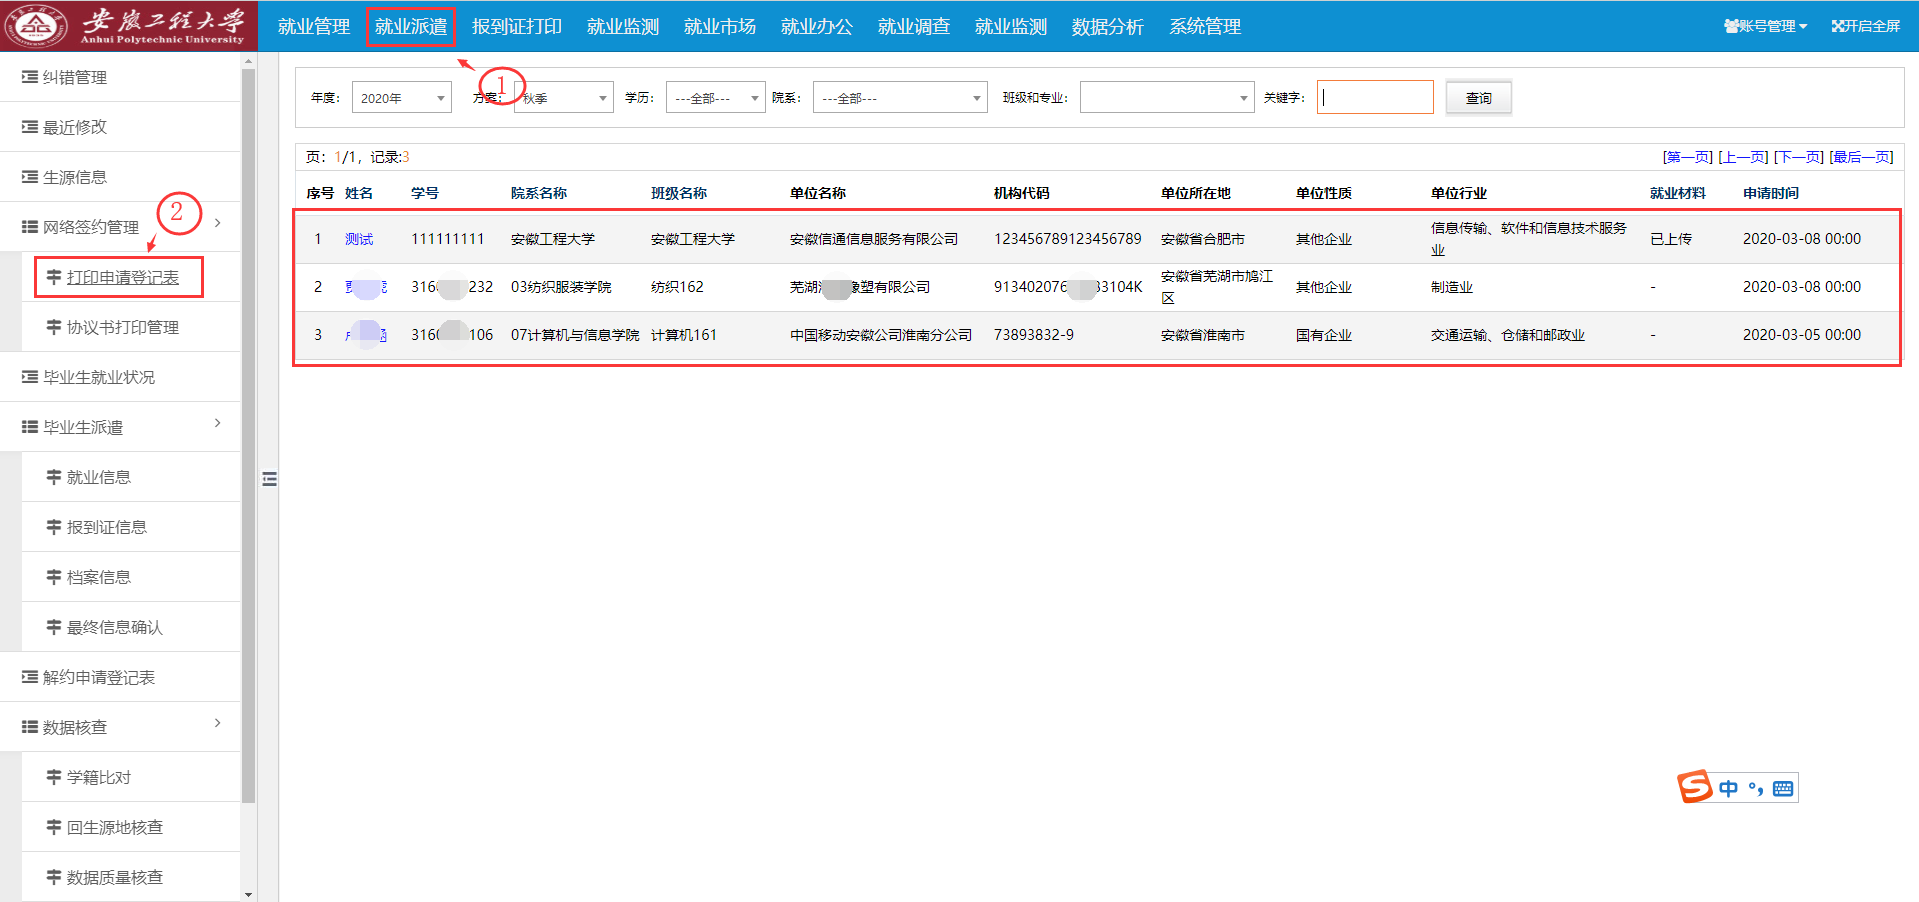Expand the 班级和专业 combo box
The width and height of the screenshot is (1919, 902).
[x=1166, y=98]
